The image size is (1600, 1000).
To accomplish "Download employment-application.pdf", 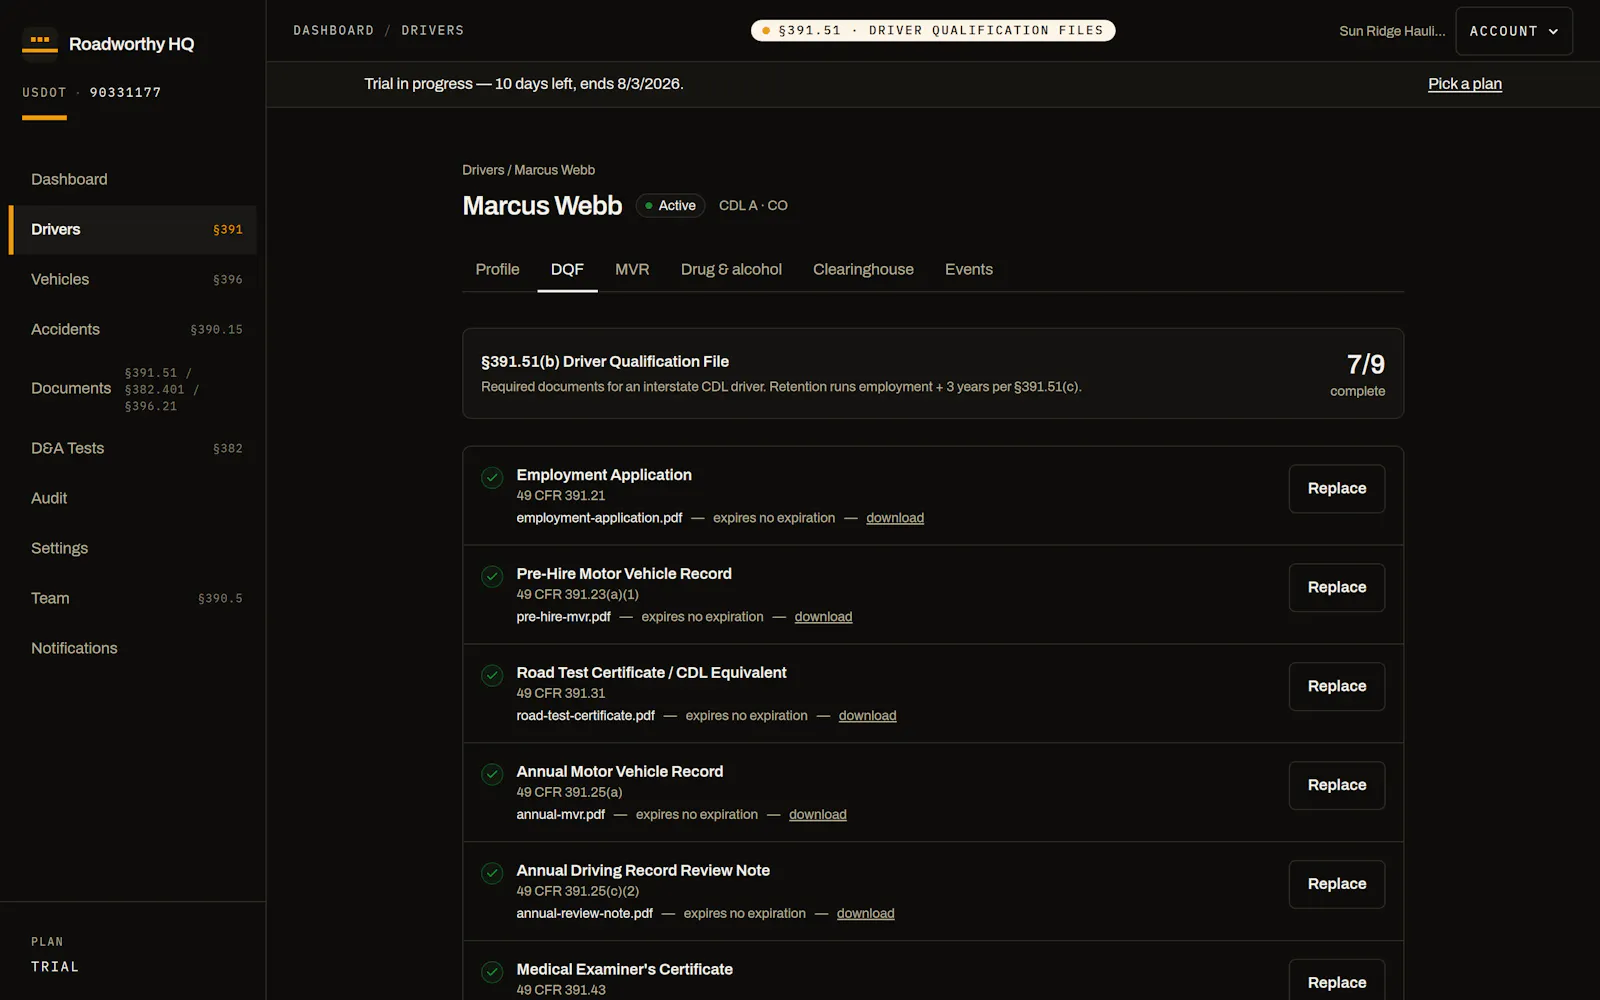I will [x=895, y=518].
